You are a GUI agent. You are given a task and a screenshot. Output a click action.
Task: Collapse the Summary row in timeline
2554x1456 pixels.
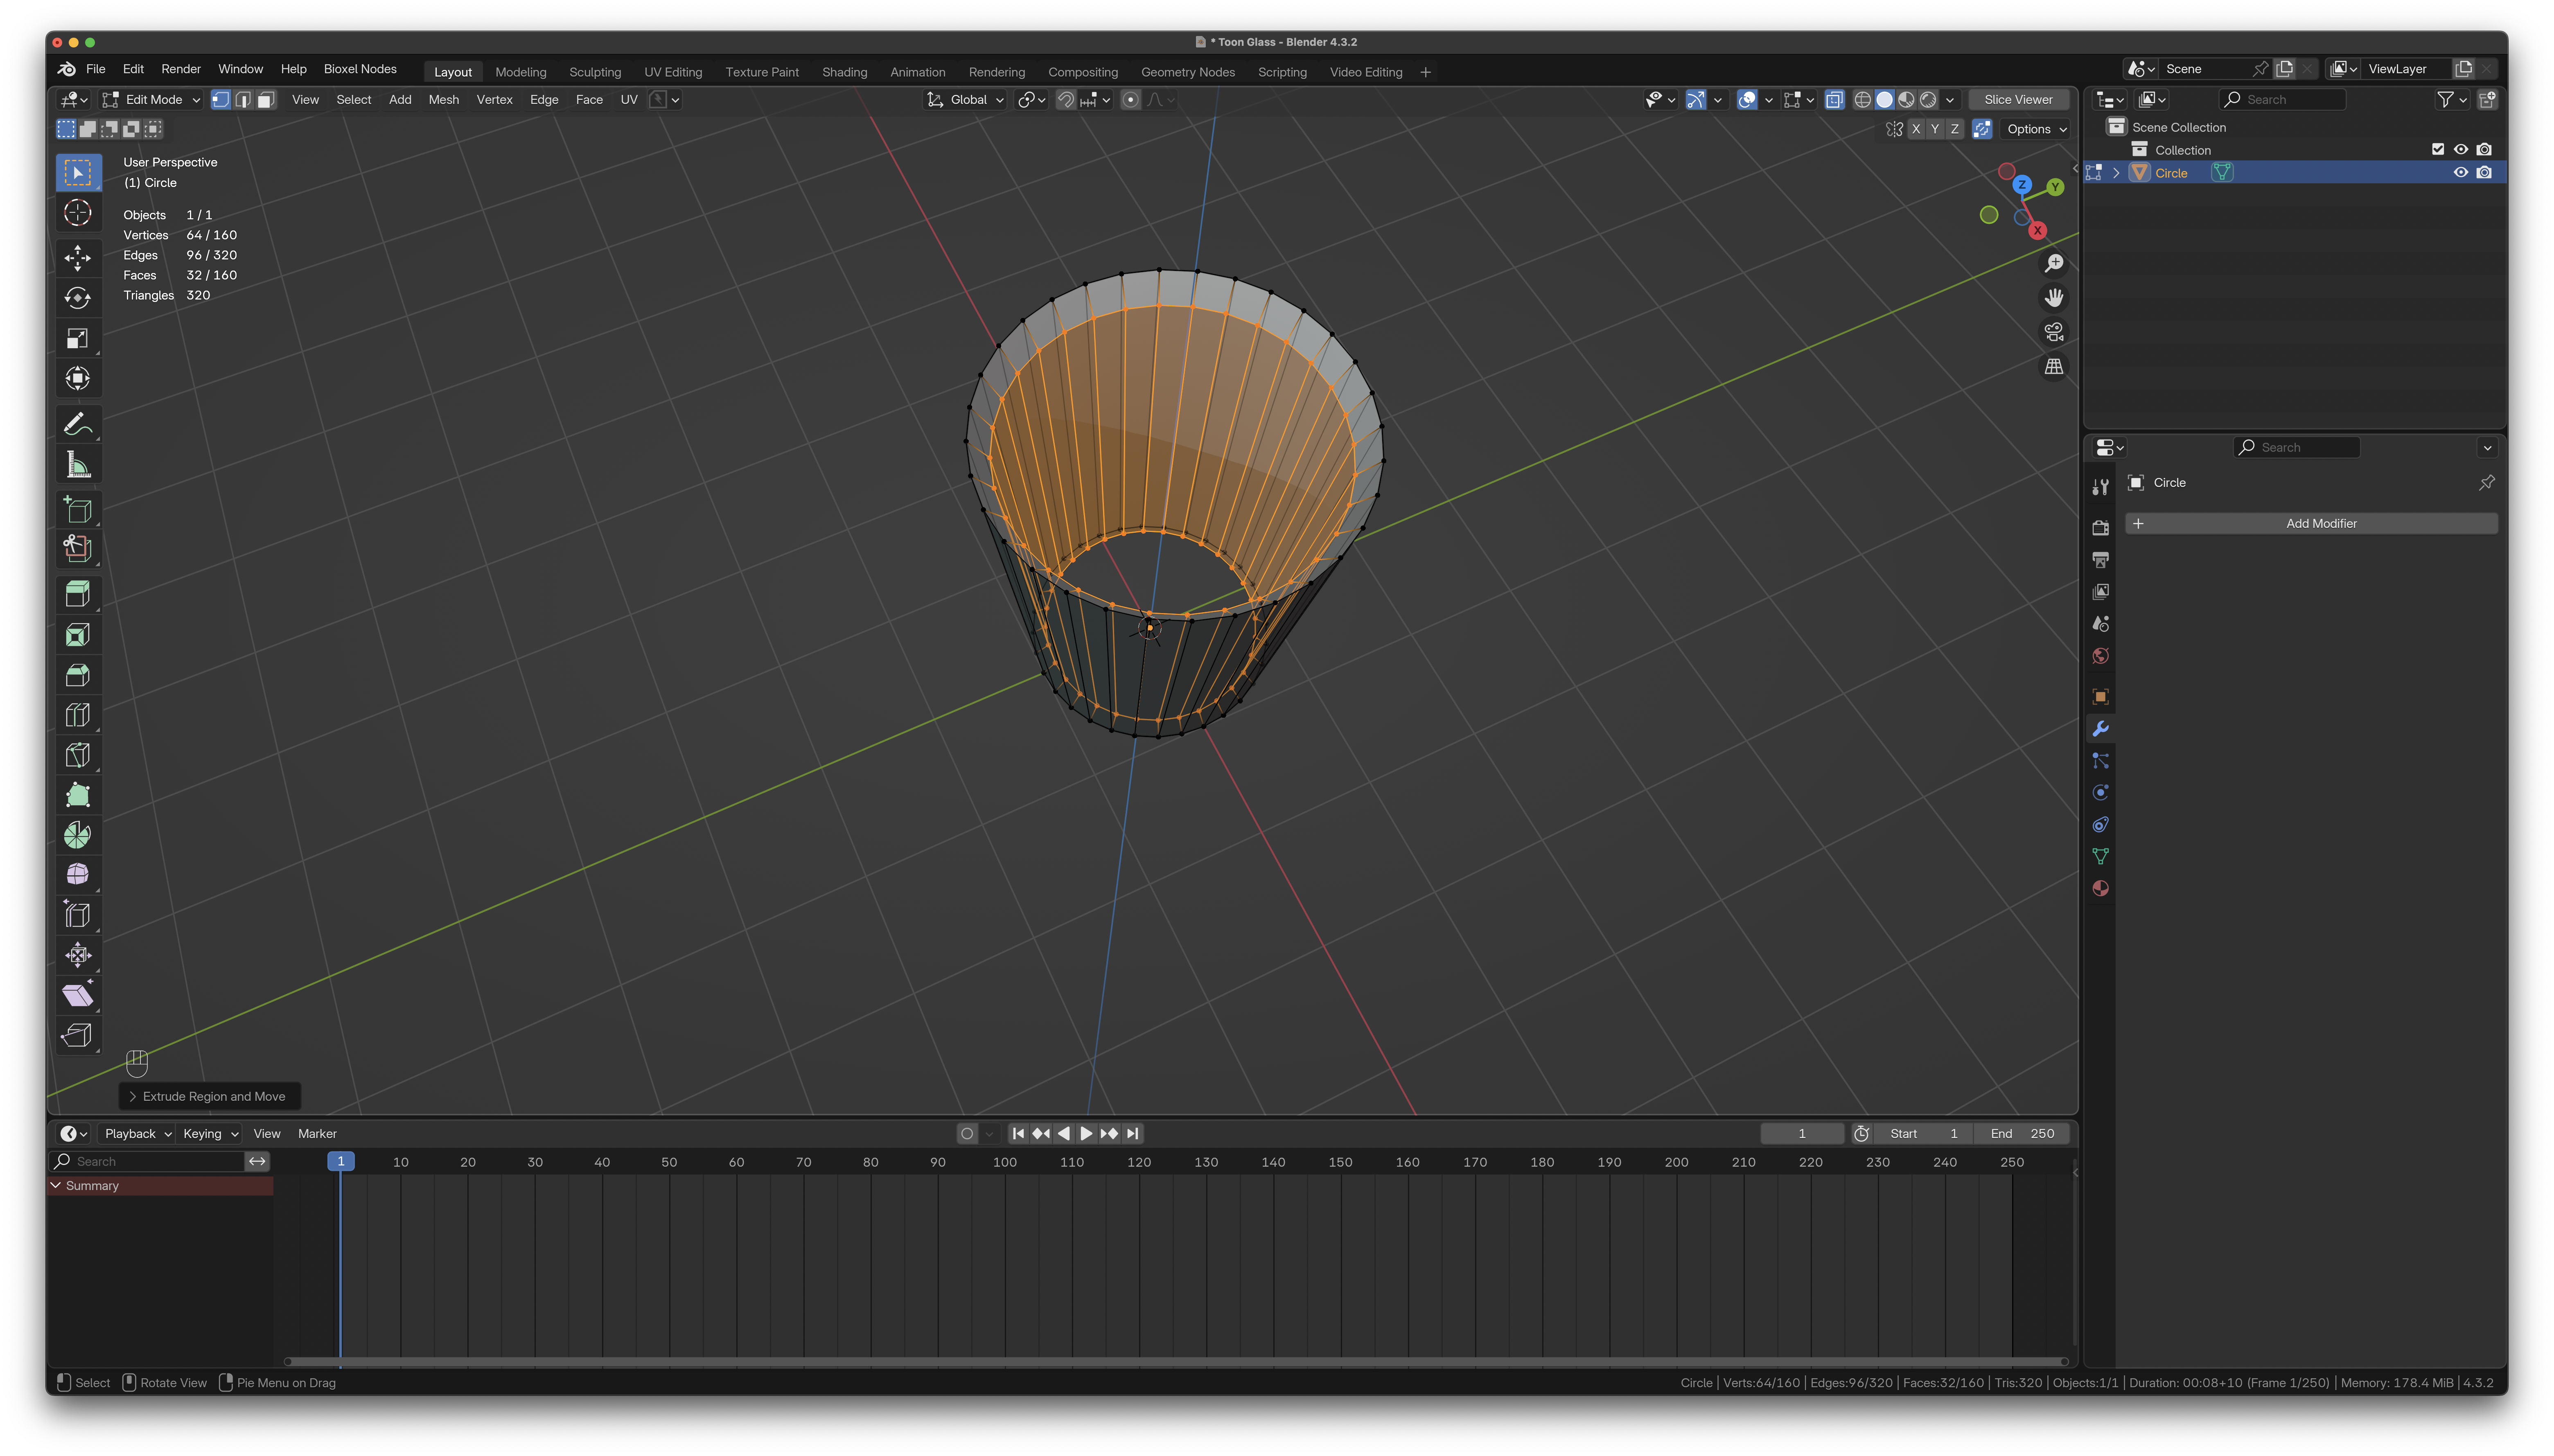[56, 1185]
